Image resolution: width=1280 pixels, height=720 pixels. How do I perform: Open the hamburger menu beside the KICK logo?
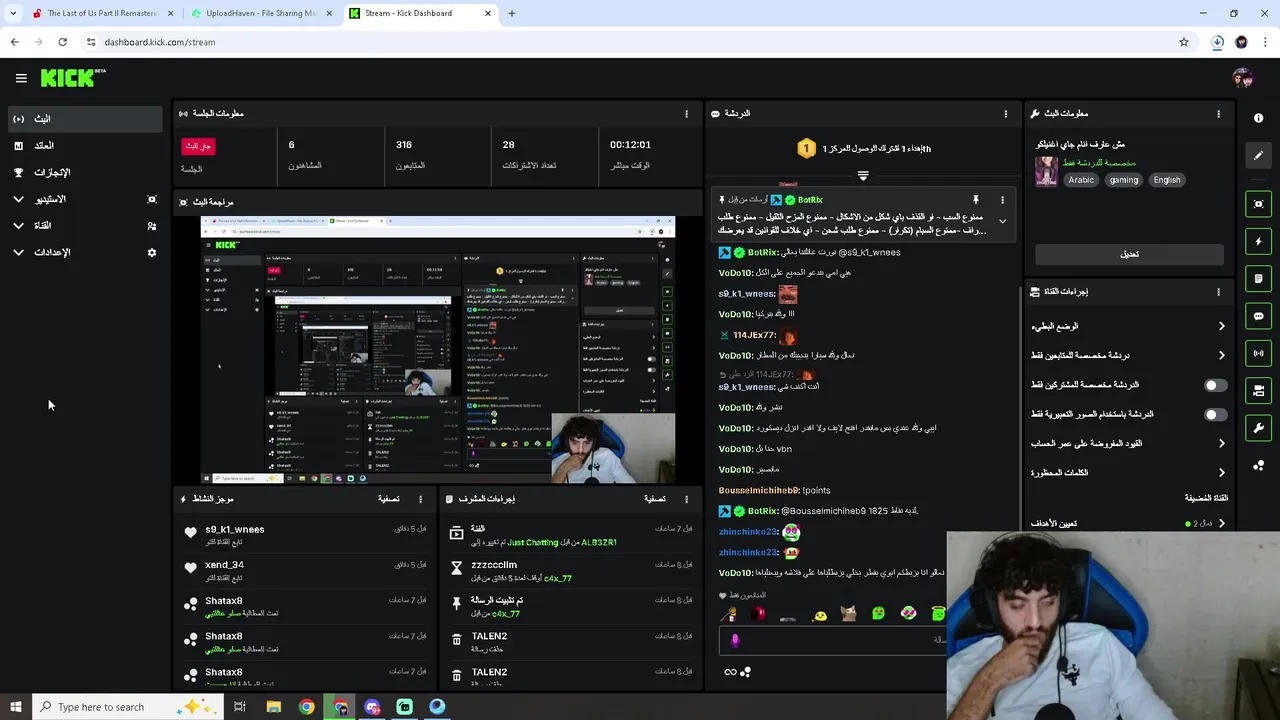click(21, 78)
